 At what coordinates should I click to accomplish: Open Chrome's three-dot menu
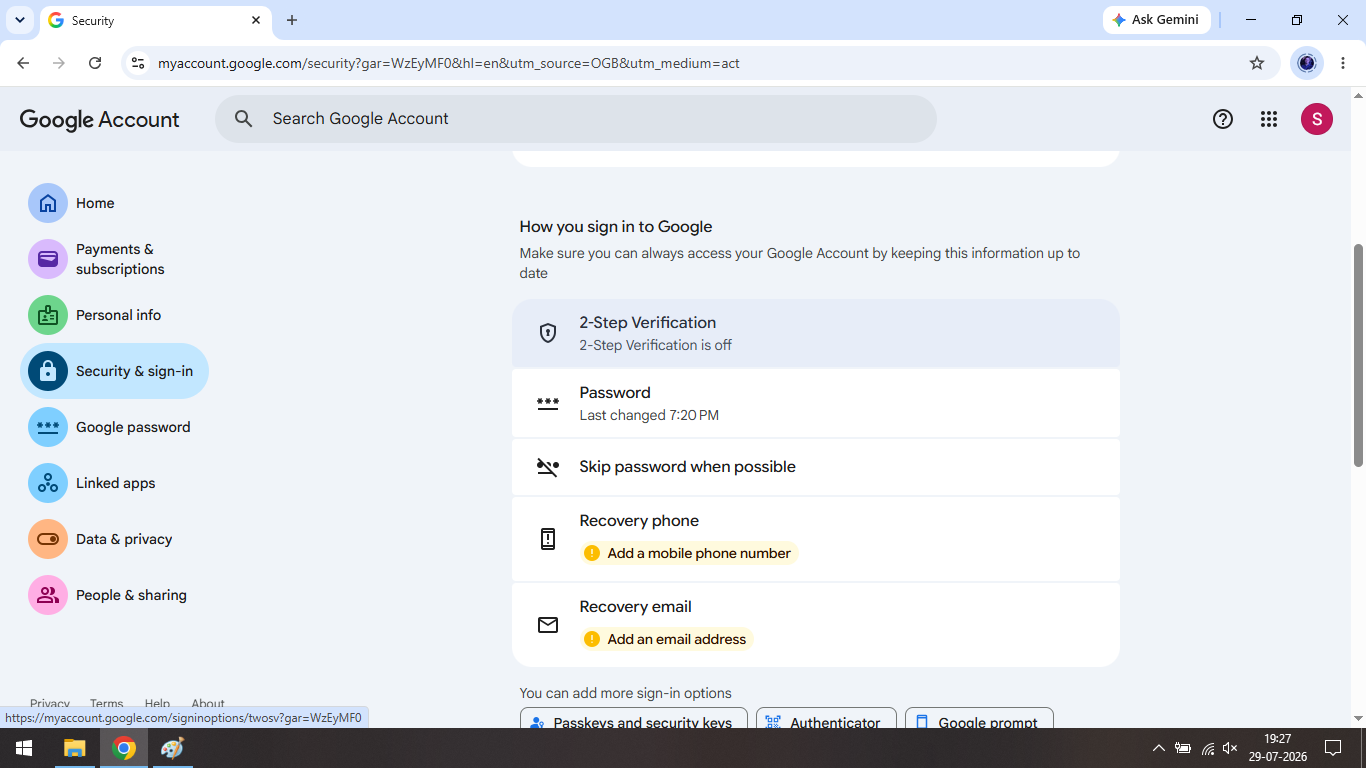1343,63
